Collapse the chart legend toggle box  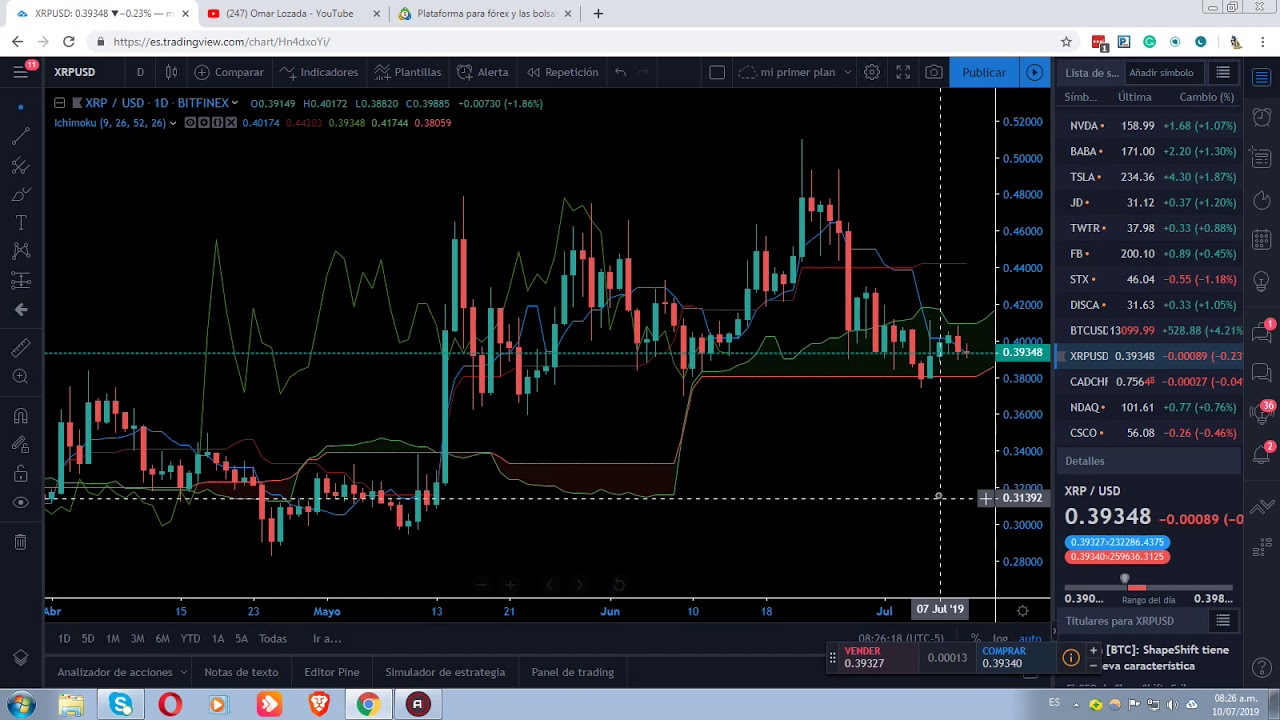[59, 103]
